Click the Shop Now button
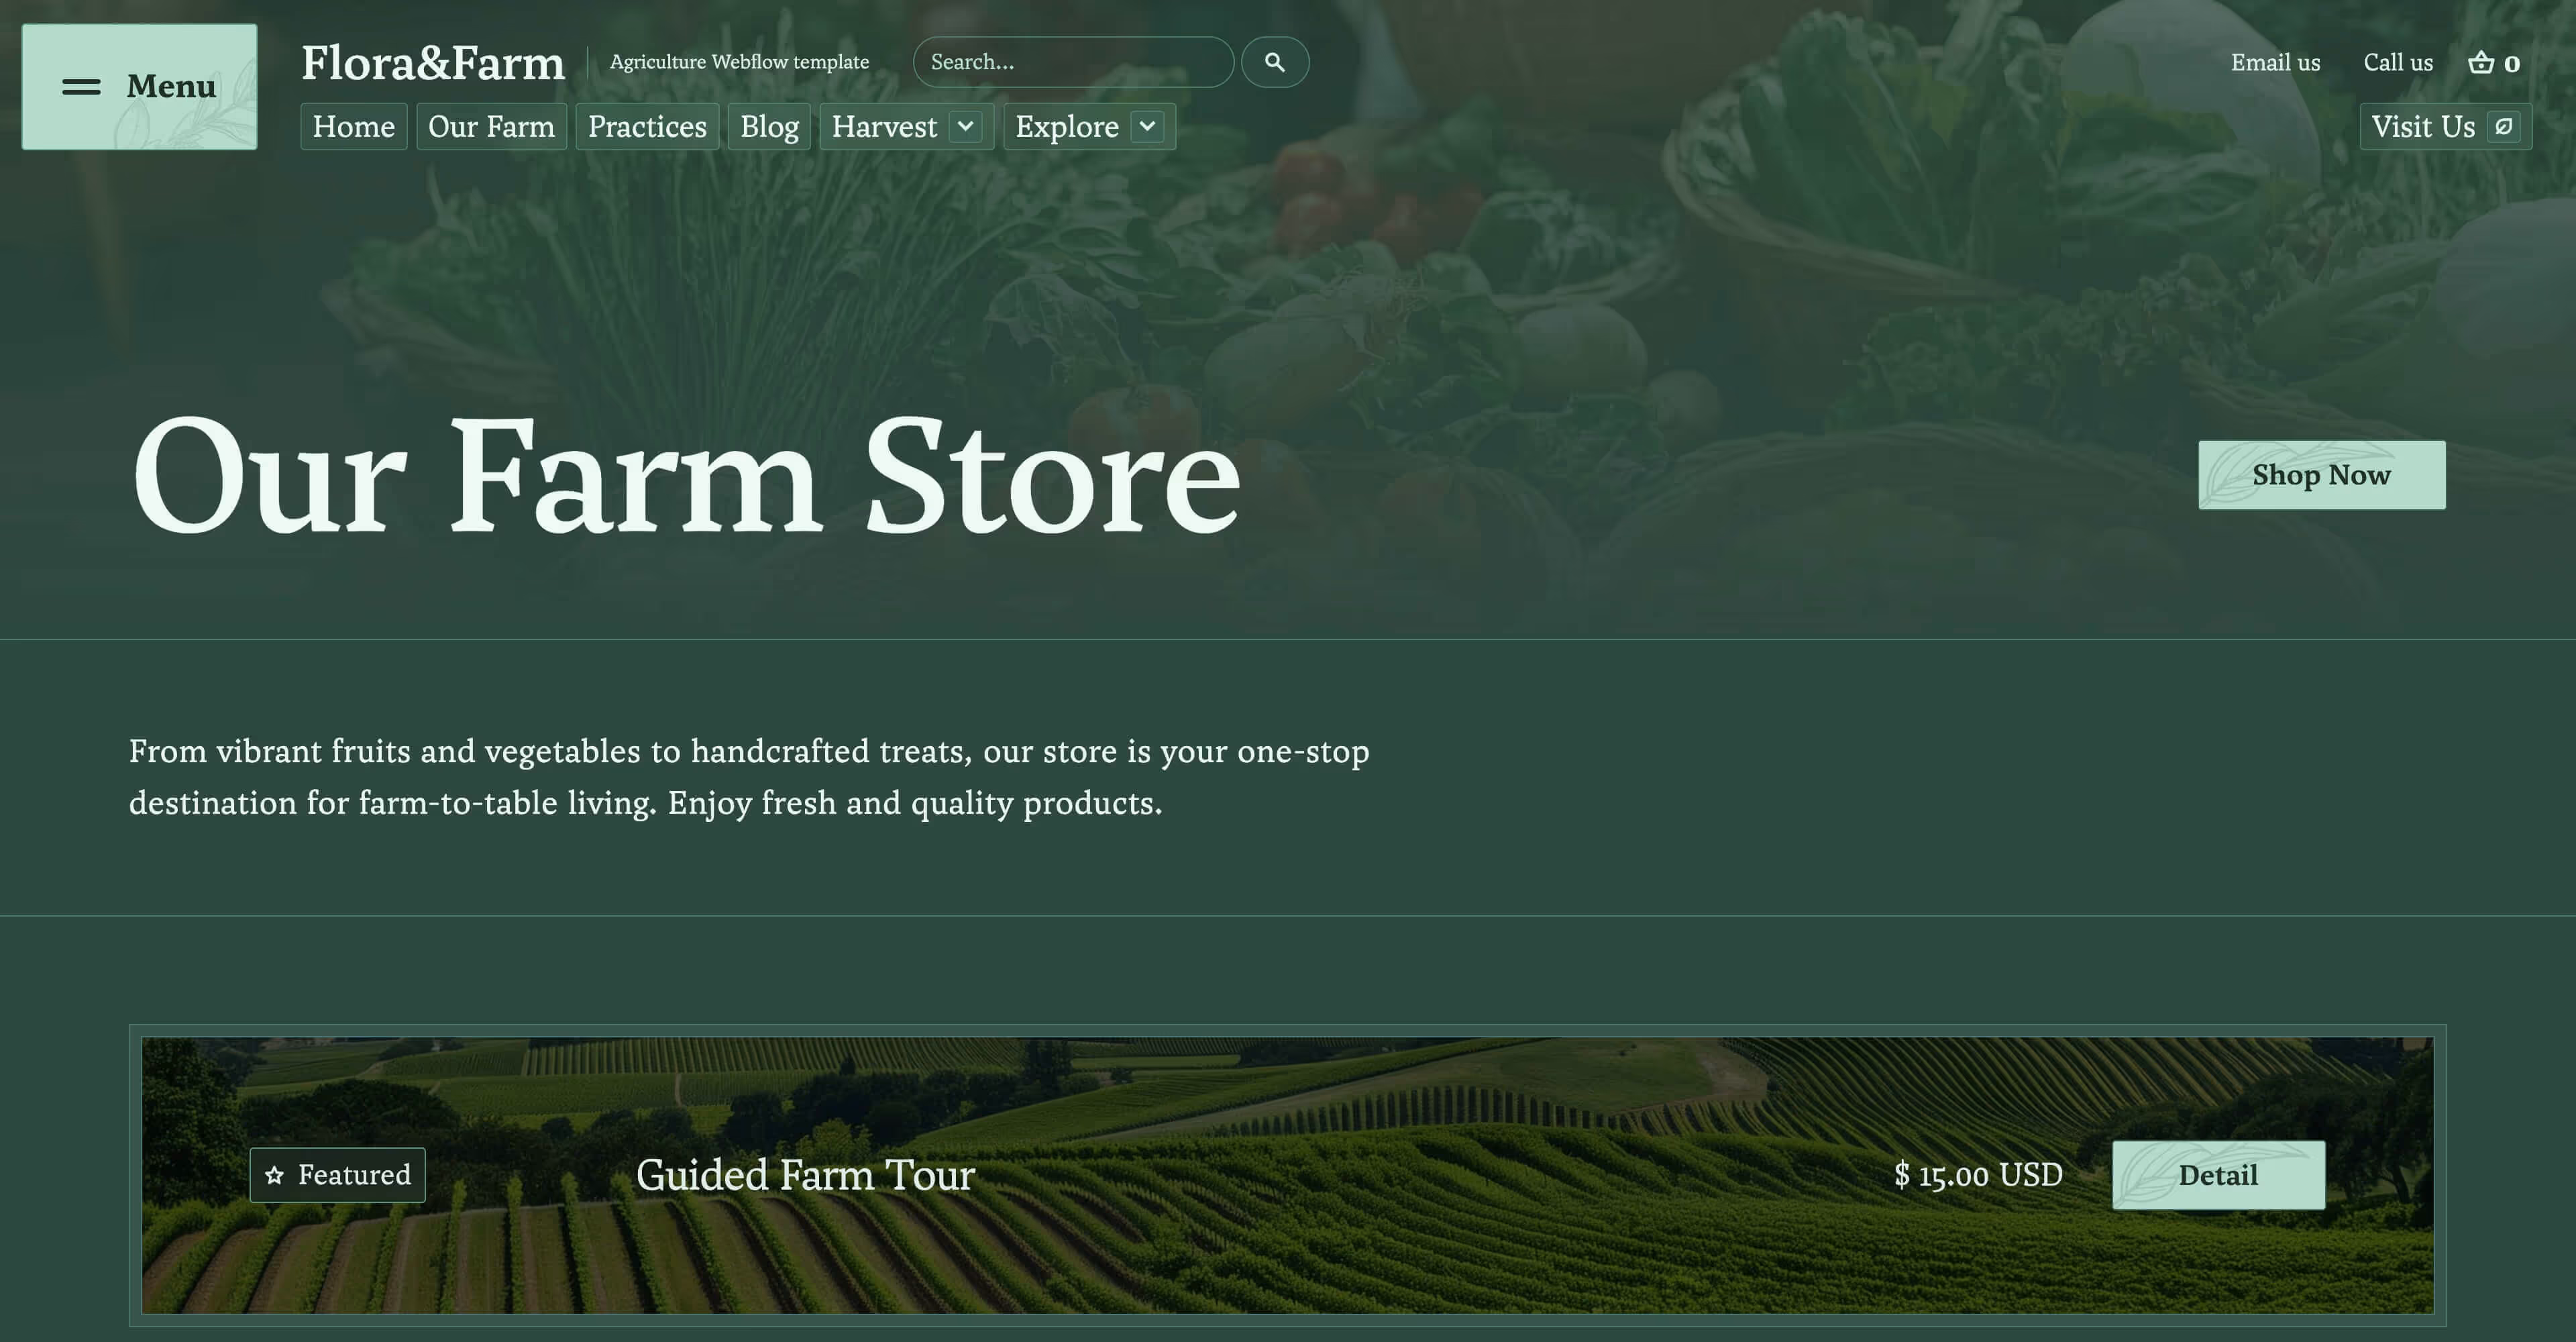 point(2322,475)
